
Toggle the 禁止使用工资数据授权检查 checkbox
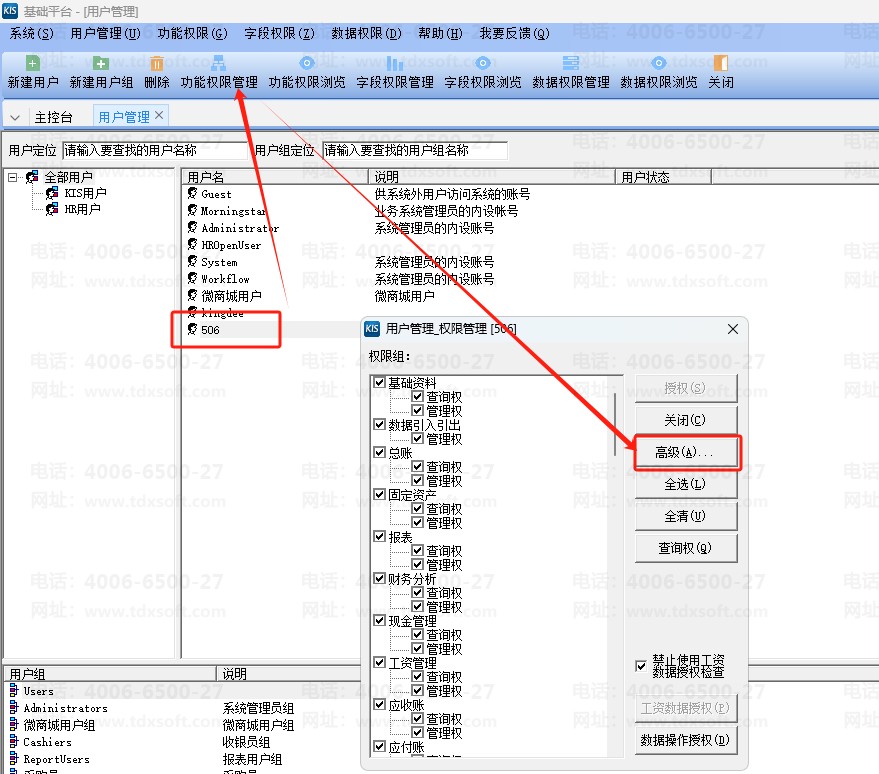(641, 666)
